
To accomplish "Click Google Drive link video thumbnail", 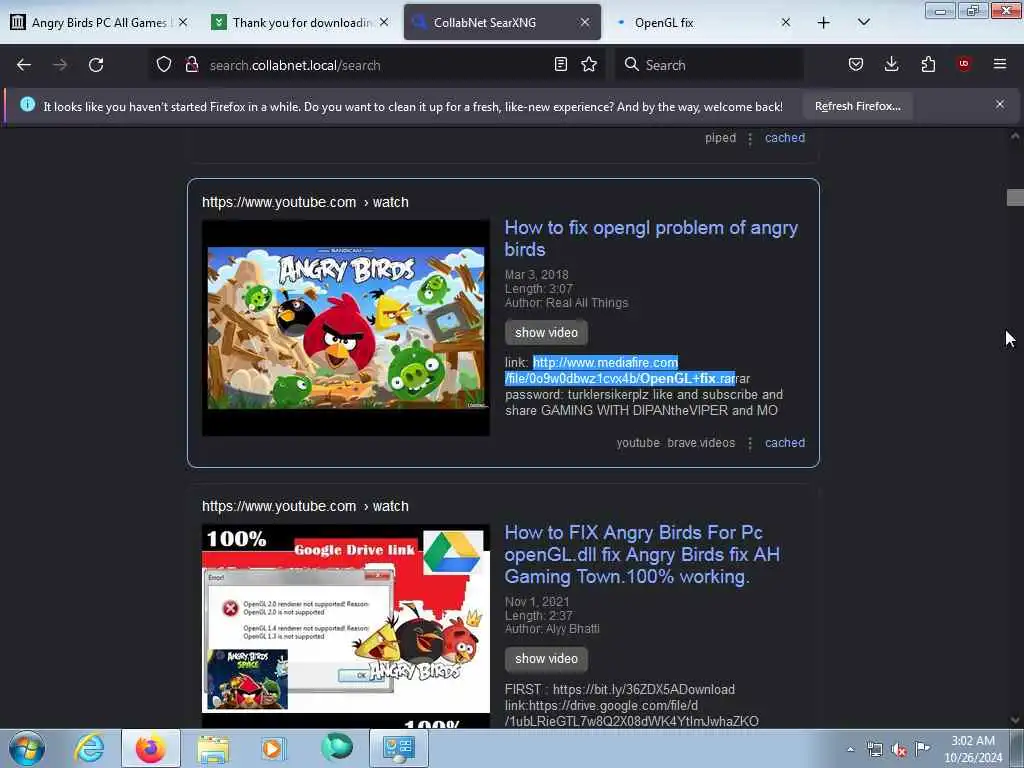I will point(345,626).
